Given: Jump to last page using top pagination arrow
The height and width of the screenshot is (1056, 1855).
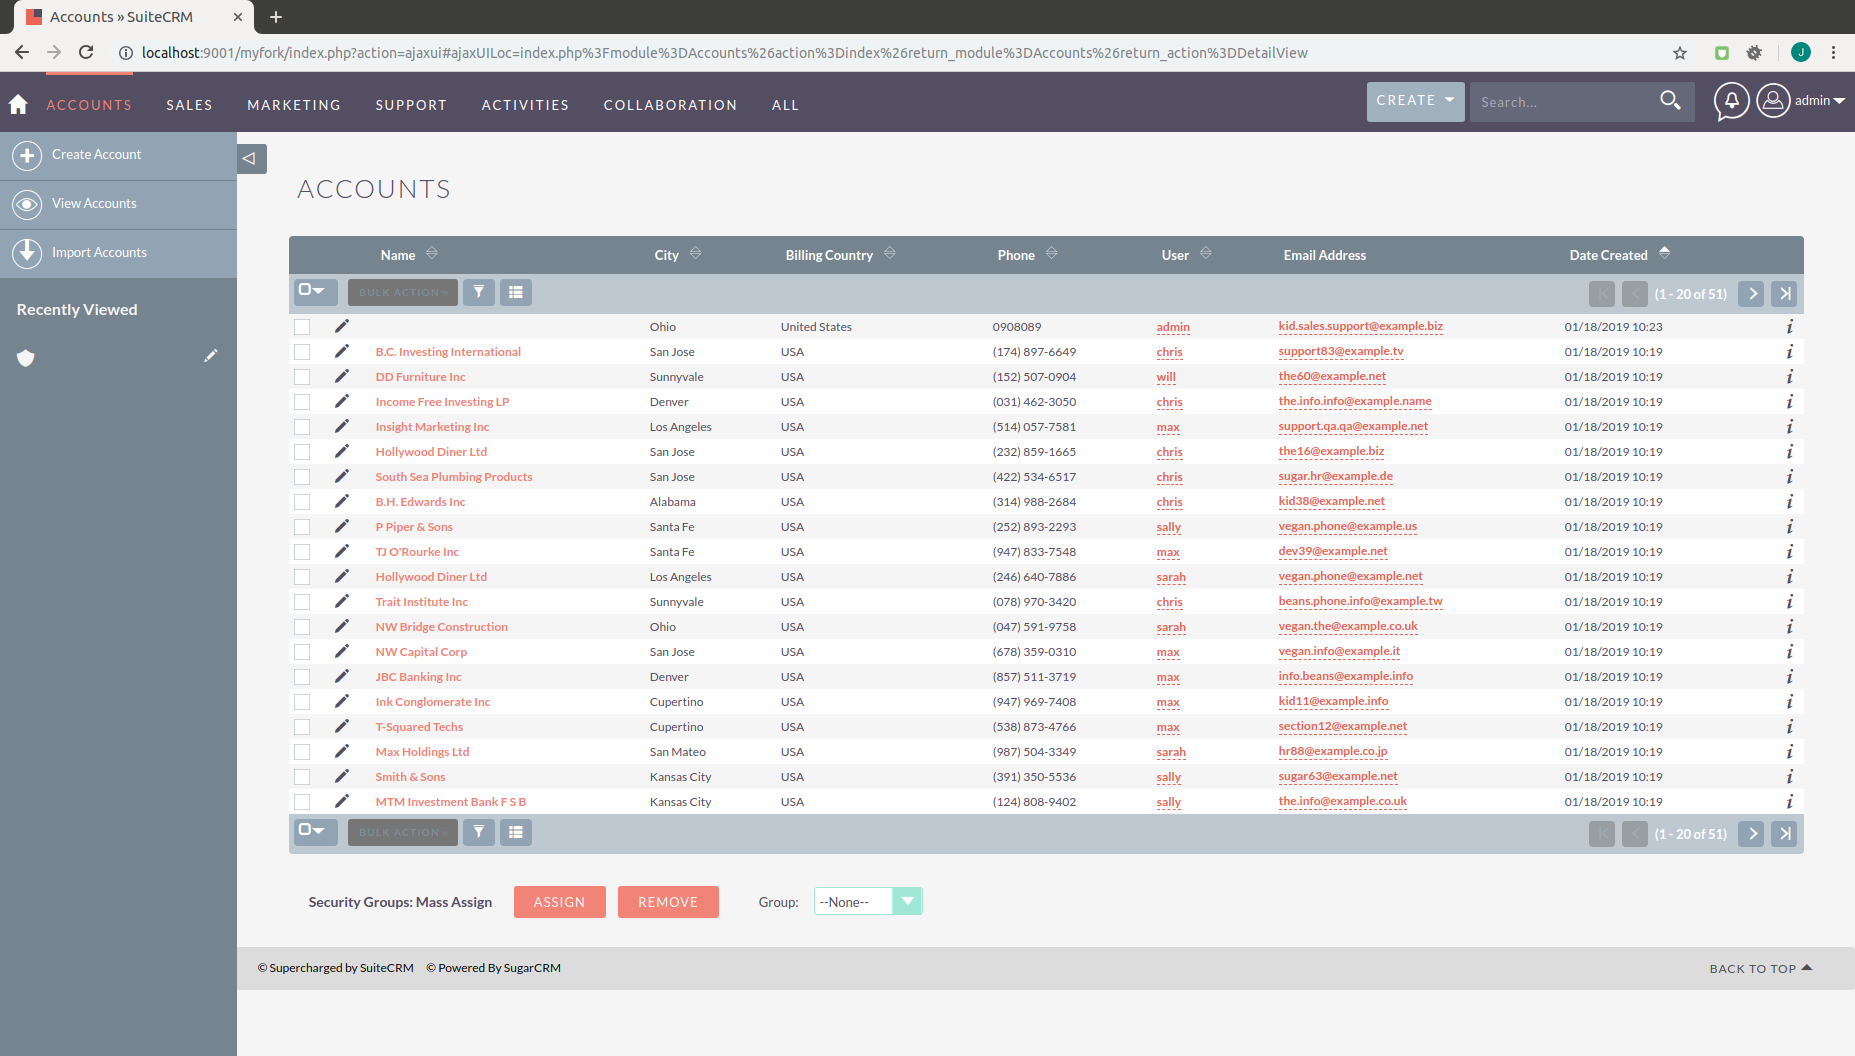Looking at the screenshot, I should point(1784,294).
